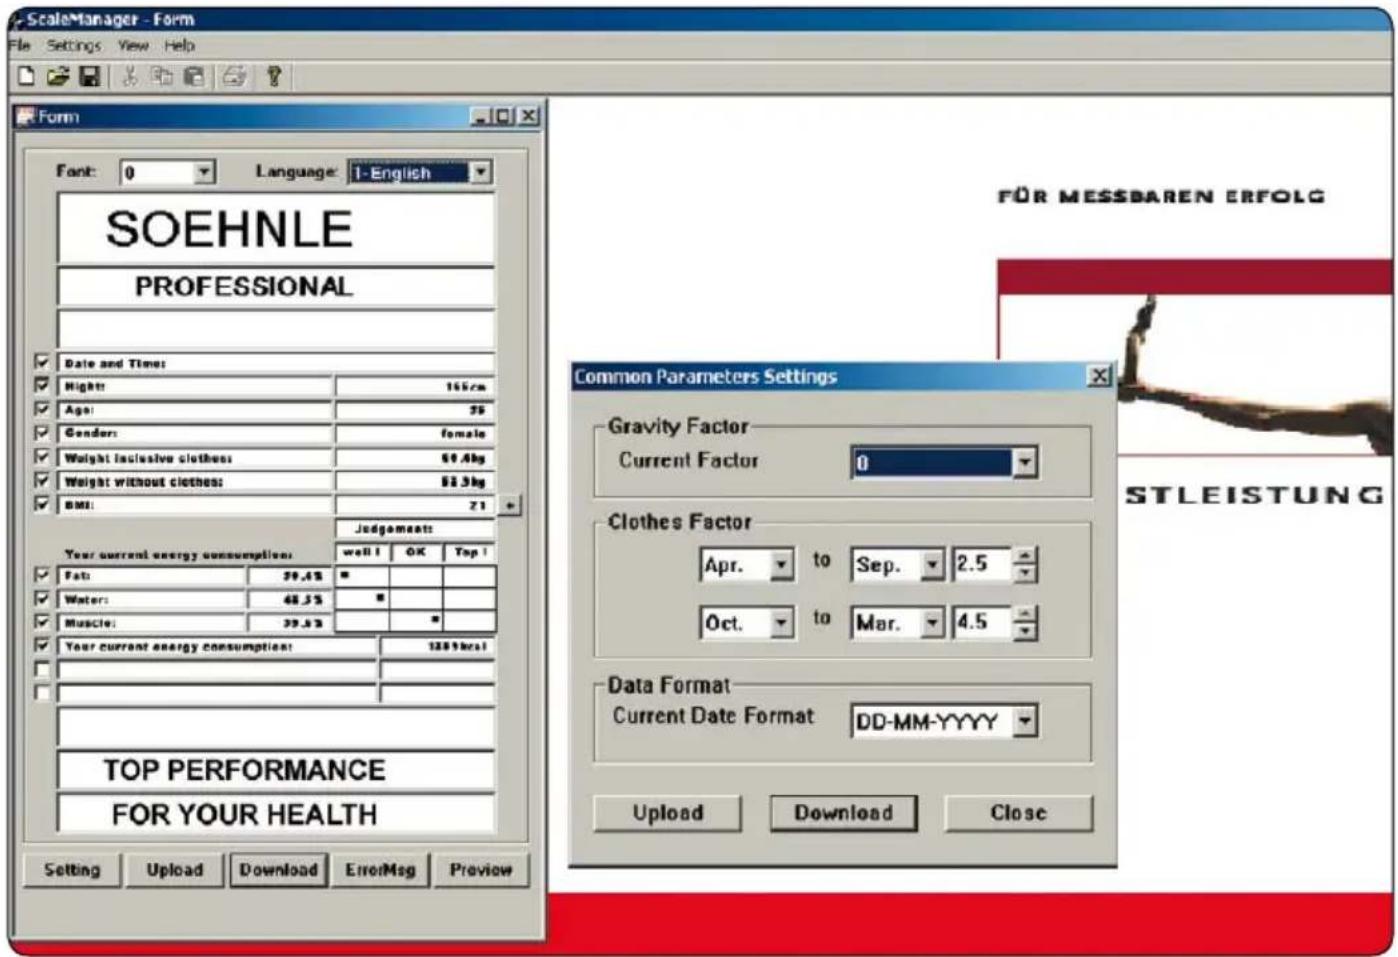Screen dimensions: 1398x957
Task: Click Close in Common Parameters Settings
Action: (1019, 813)
